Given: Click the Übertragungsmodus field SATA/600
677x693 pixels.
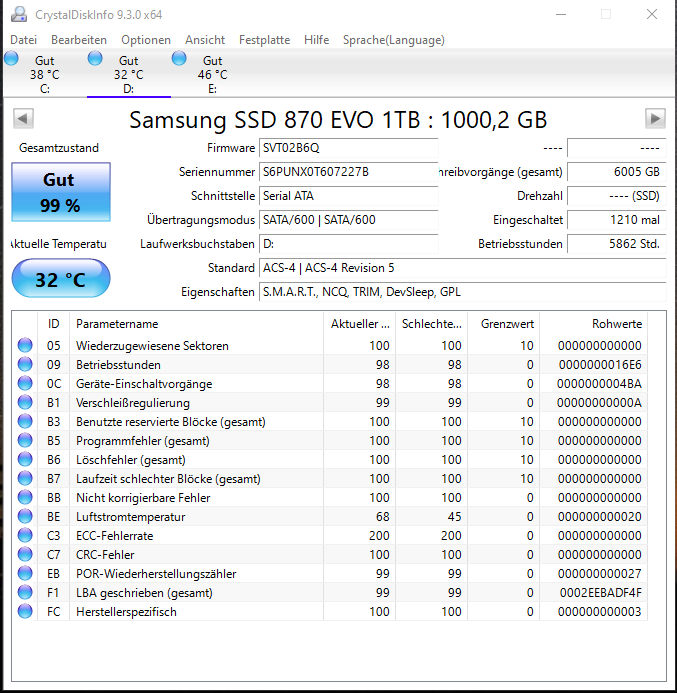Looking at the screenshot, I should point(348,220).
